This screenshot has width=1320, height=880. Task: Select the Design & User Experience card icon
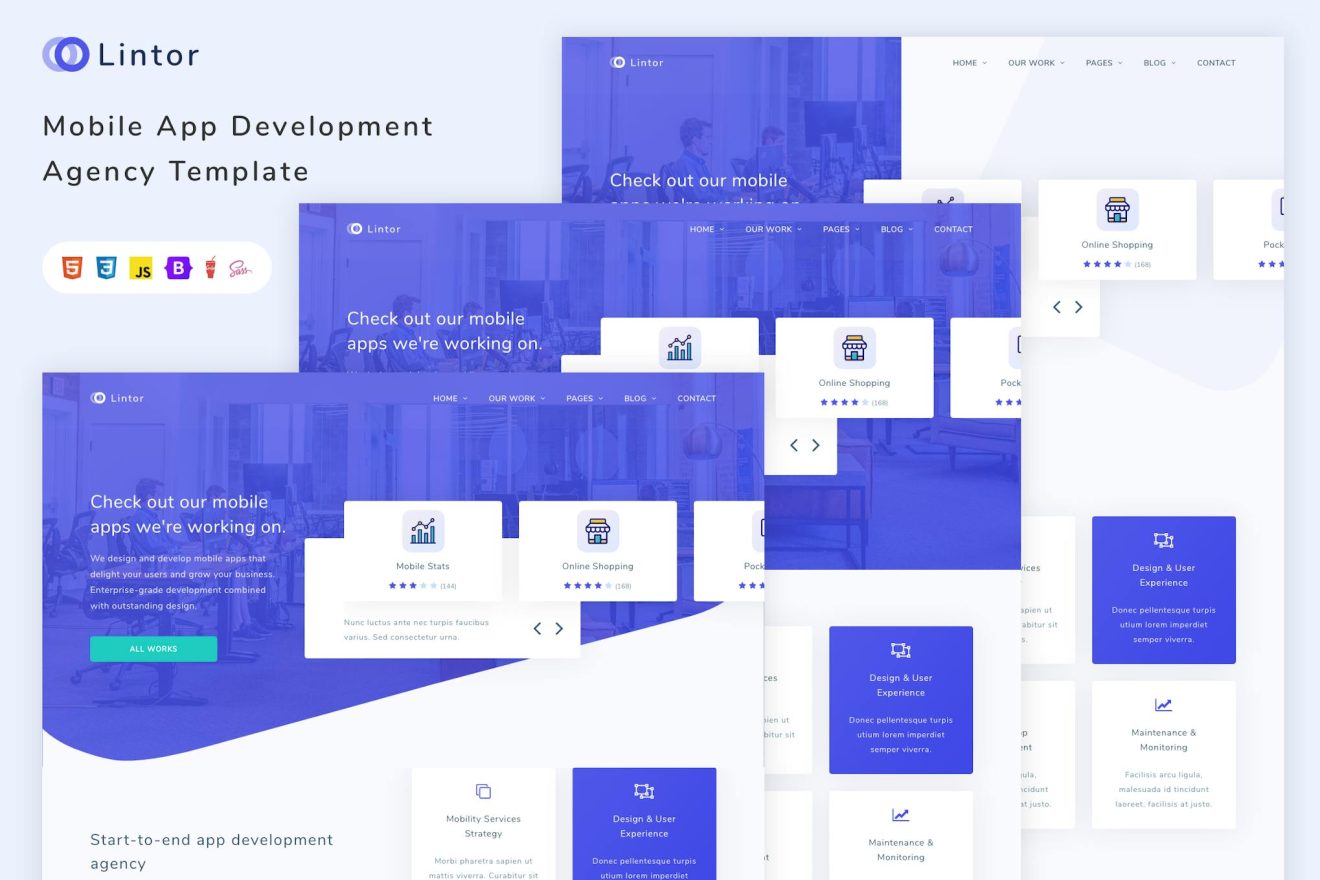pos(644,791)
